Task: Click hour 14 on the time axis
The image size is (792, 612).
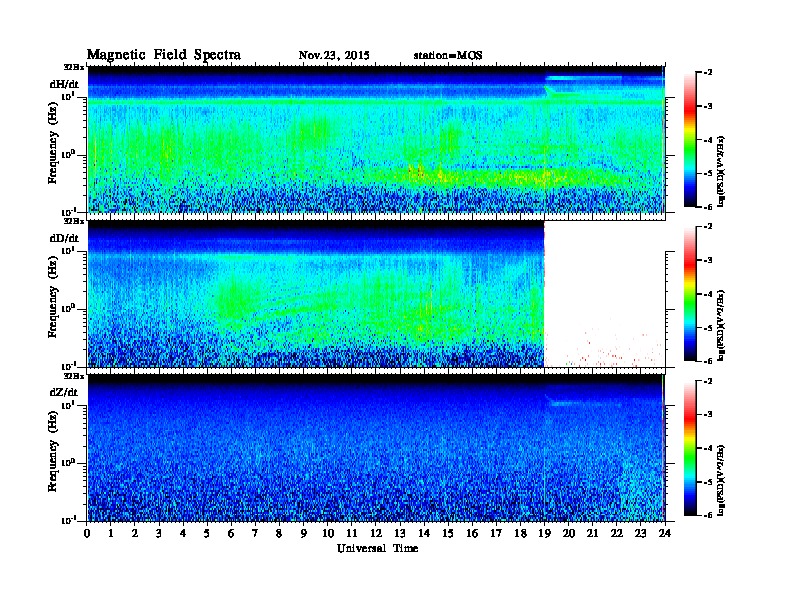Action: click(x=424, y=534)
